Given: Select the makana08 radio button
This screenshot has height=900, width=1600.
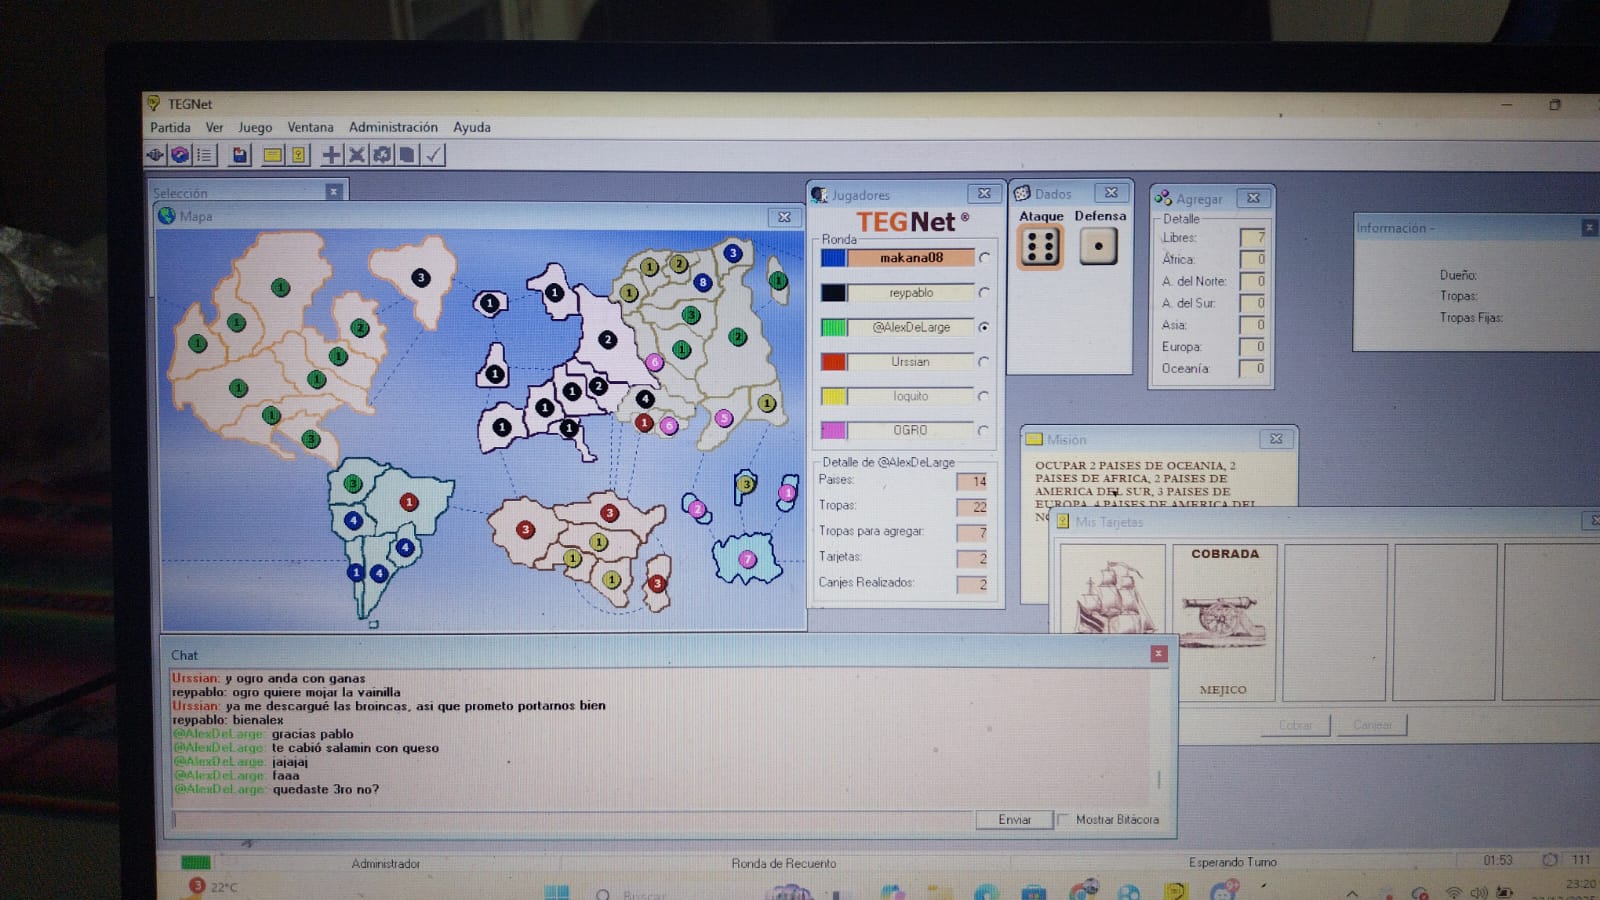Looking at the screenshot, I should coord(985,258).
